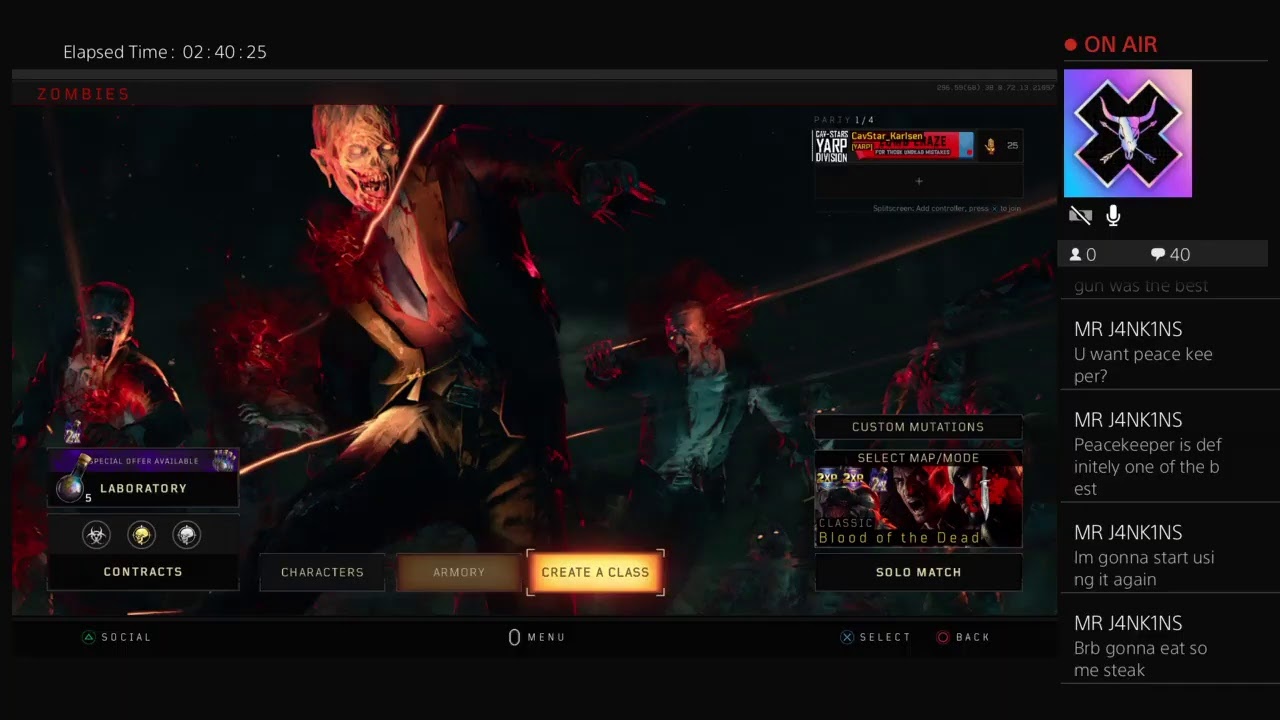1280x720 pixels.
Task: Open Blood of the Dead map selection
Action: coord(918,499)
